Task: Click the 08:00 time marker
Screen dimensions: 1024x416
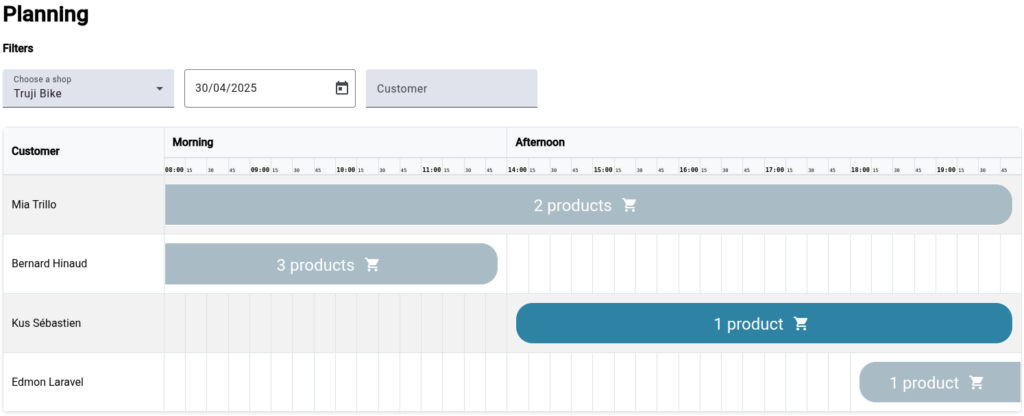Action: pyautogui.click(x=174, y=170)
